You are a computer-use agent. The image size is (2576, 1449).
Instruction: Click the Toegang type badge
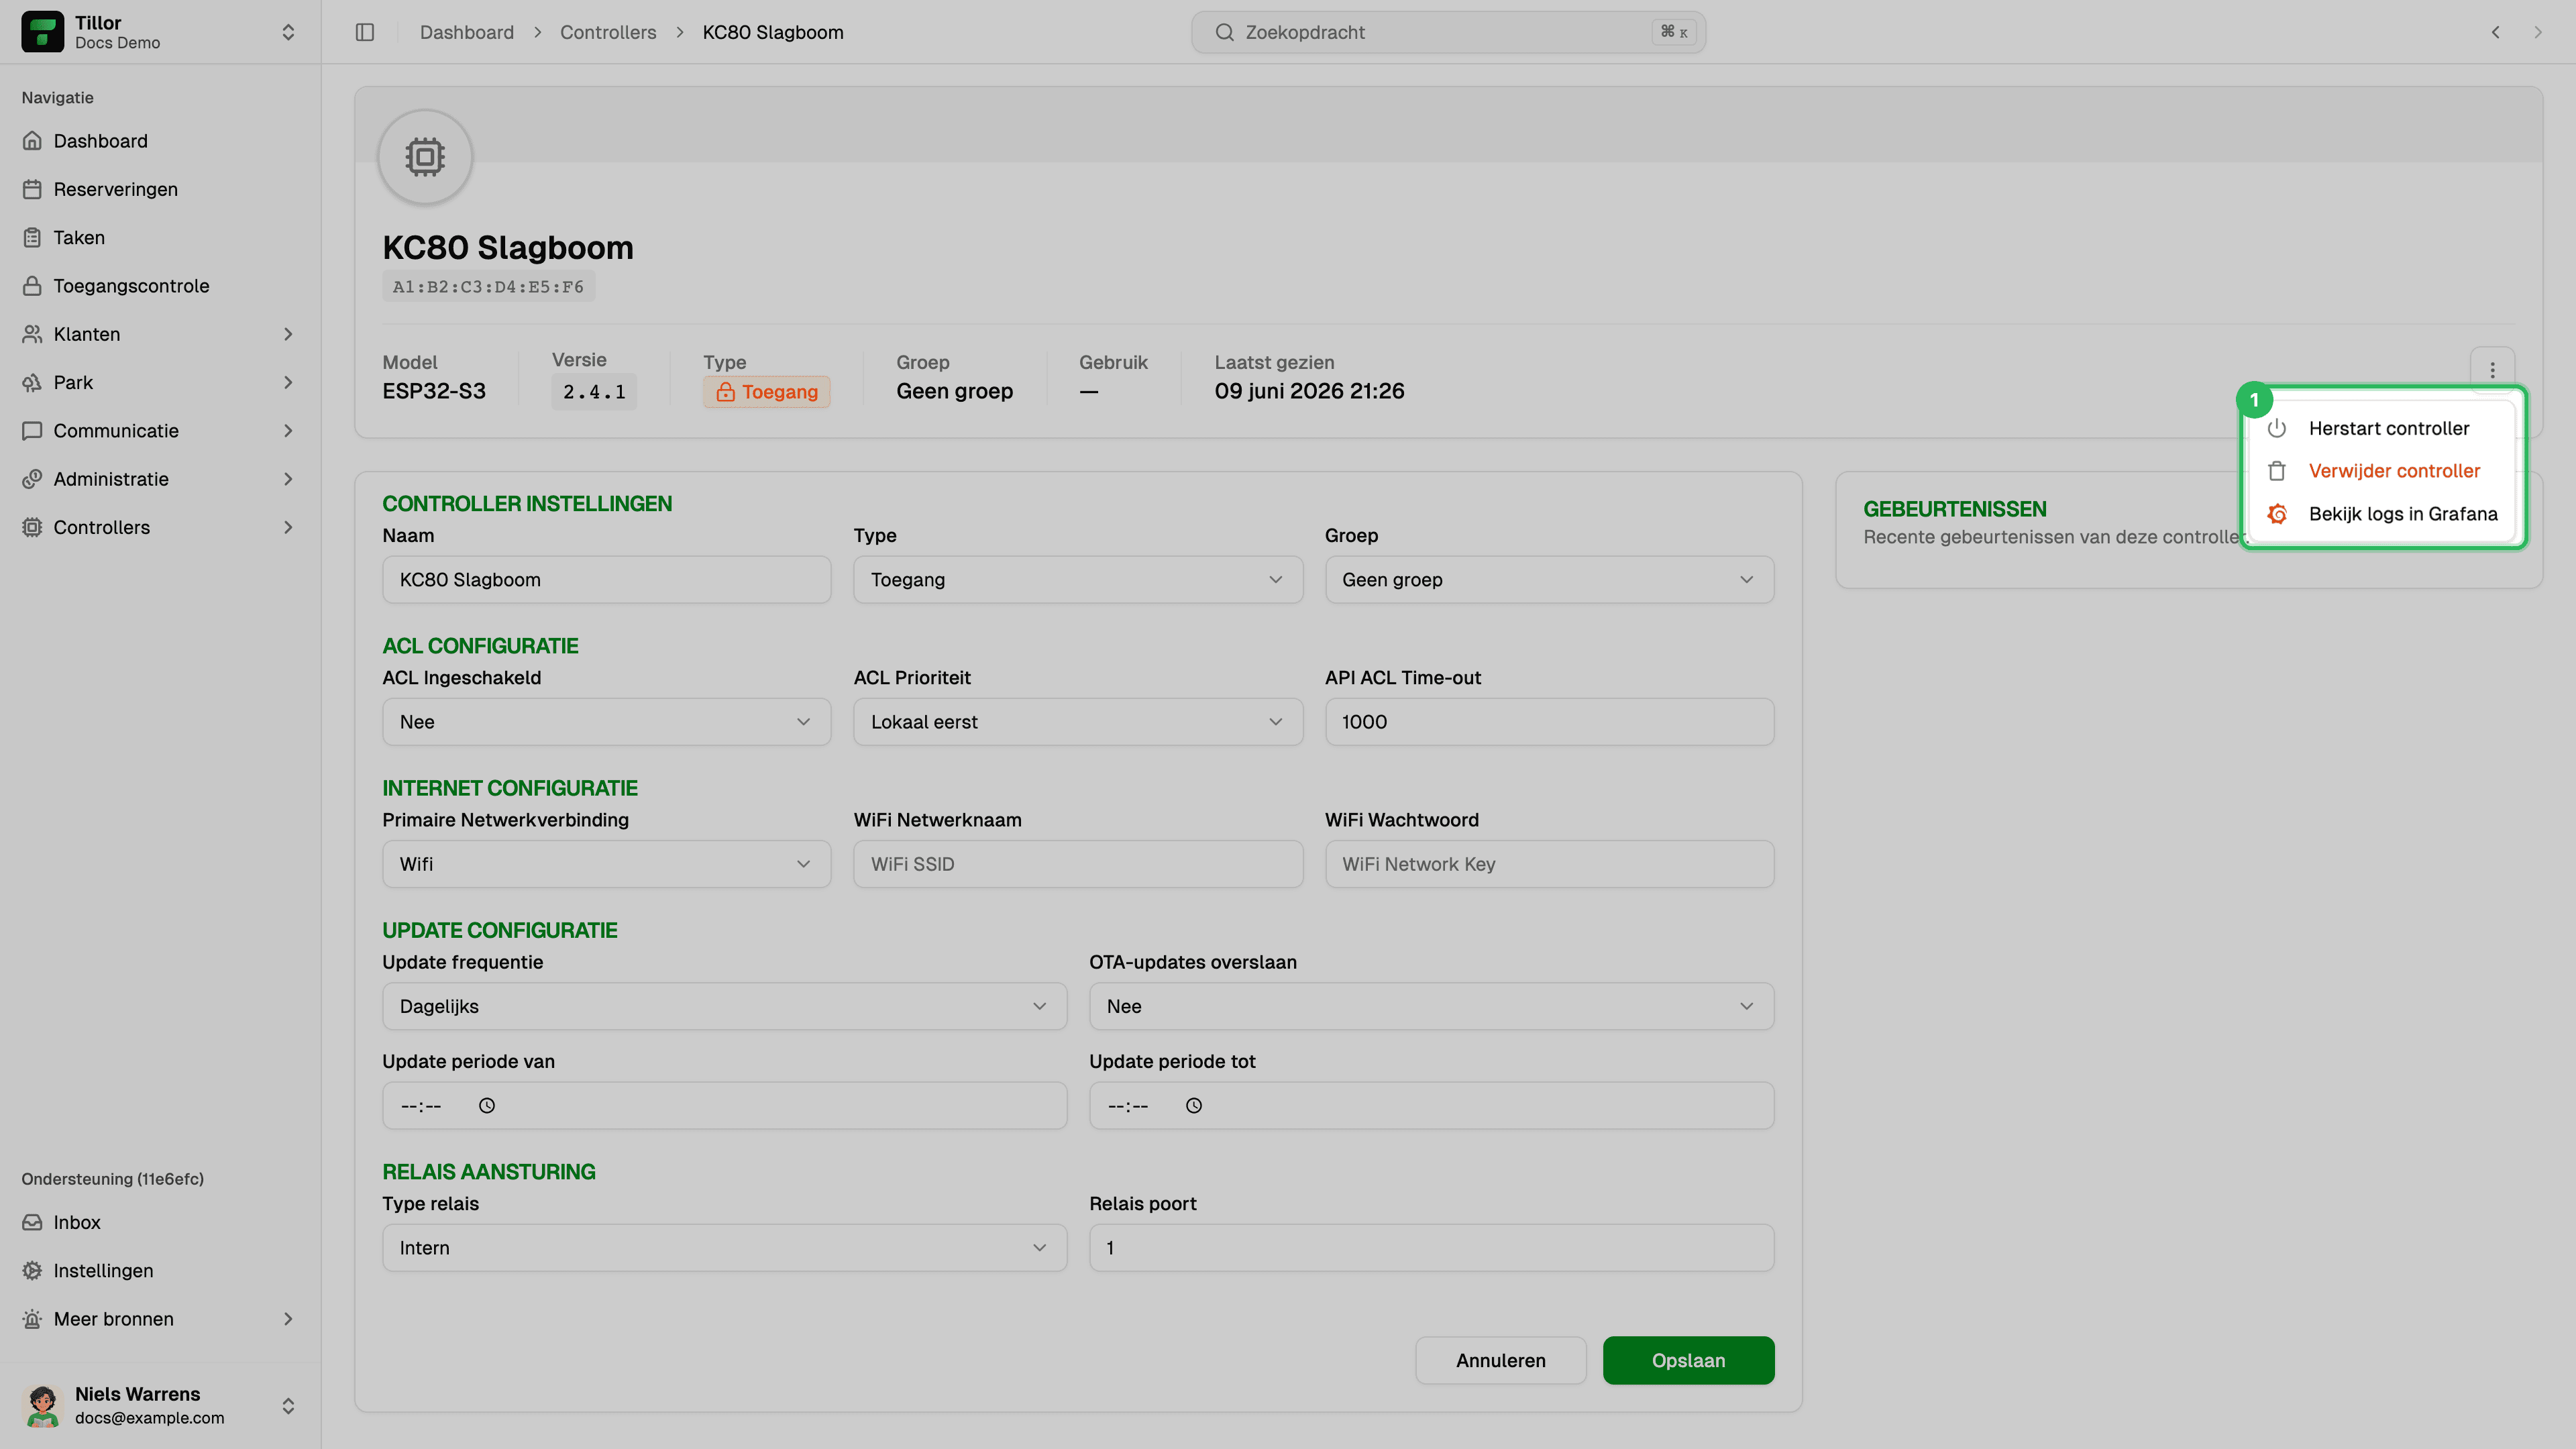pyautogui.click(x=766, y=392)
